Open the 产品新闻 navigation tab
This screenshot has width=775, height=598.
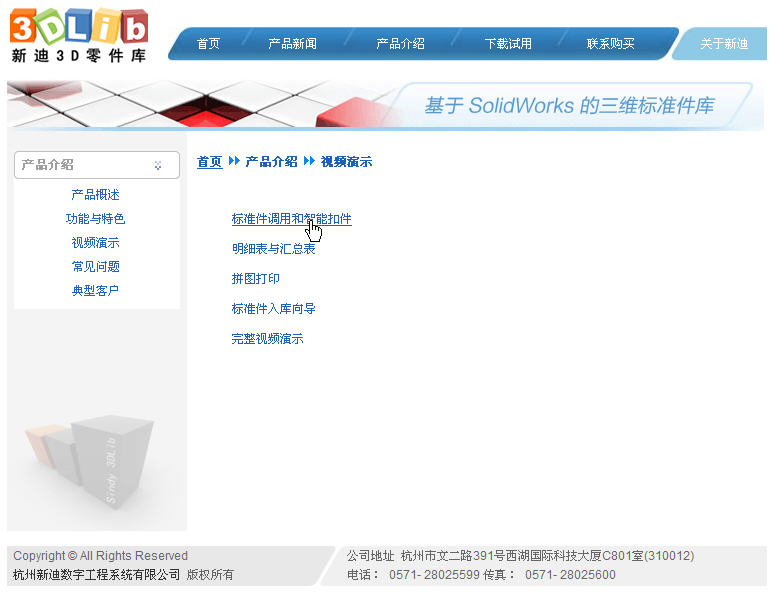pyautogui.click(x=292, y=43)
